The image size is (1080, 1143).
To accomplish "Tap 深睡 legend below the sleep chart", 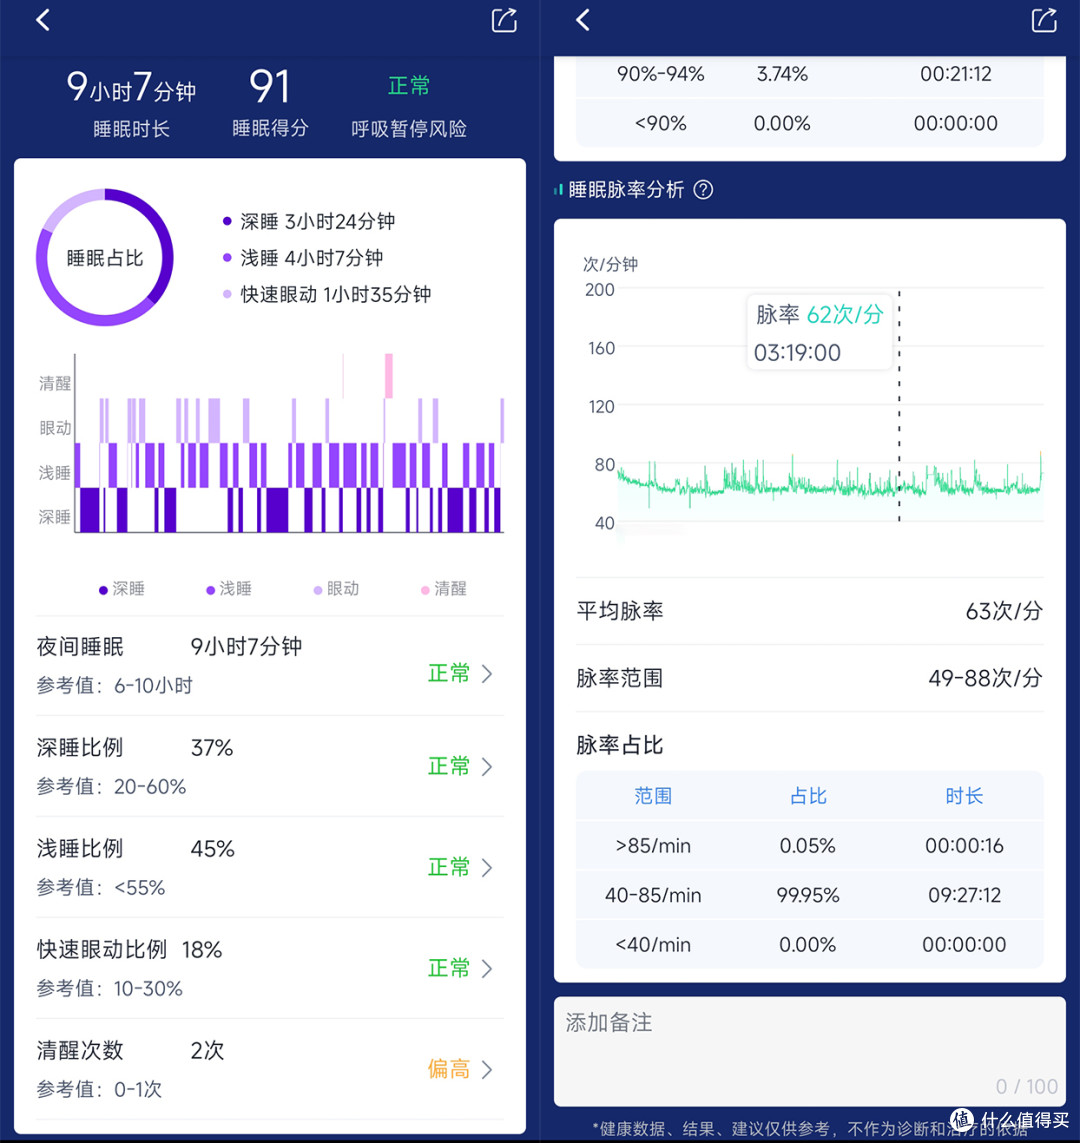I will (x=122, y=589).
